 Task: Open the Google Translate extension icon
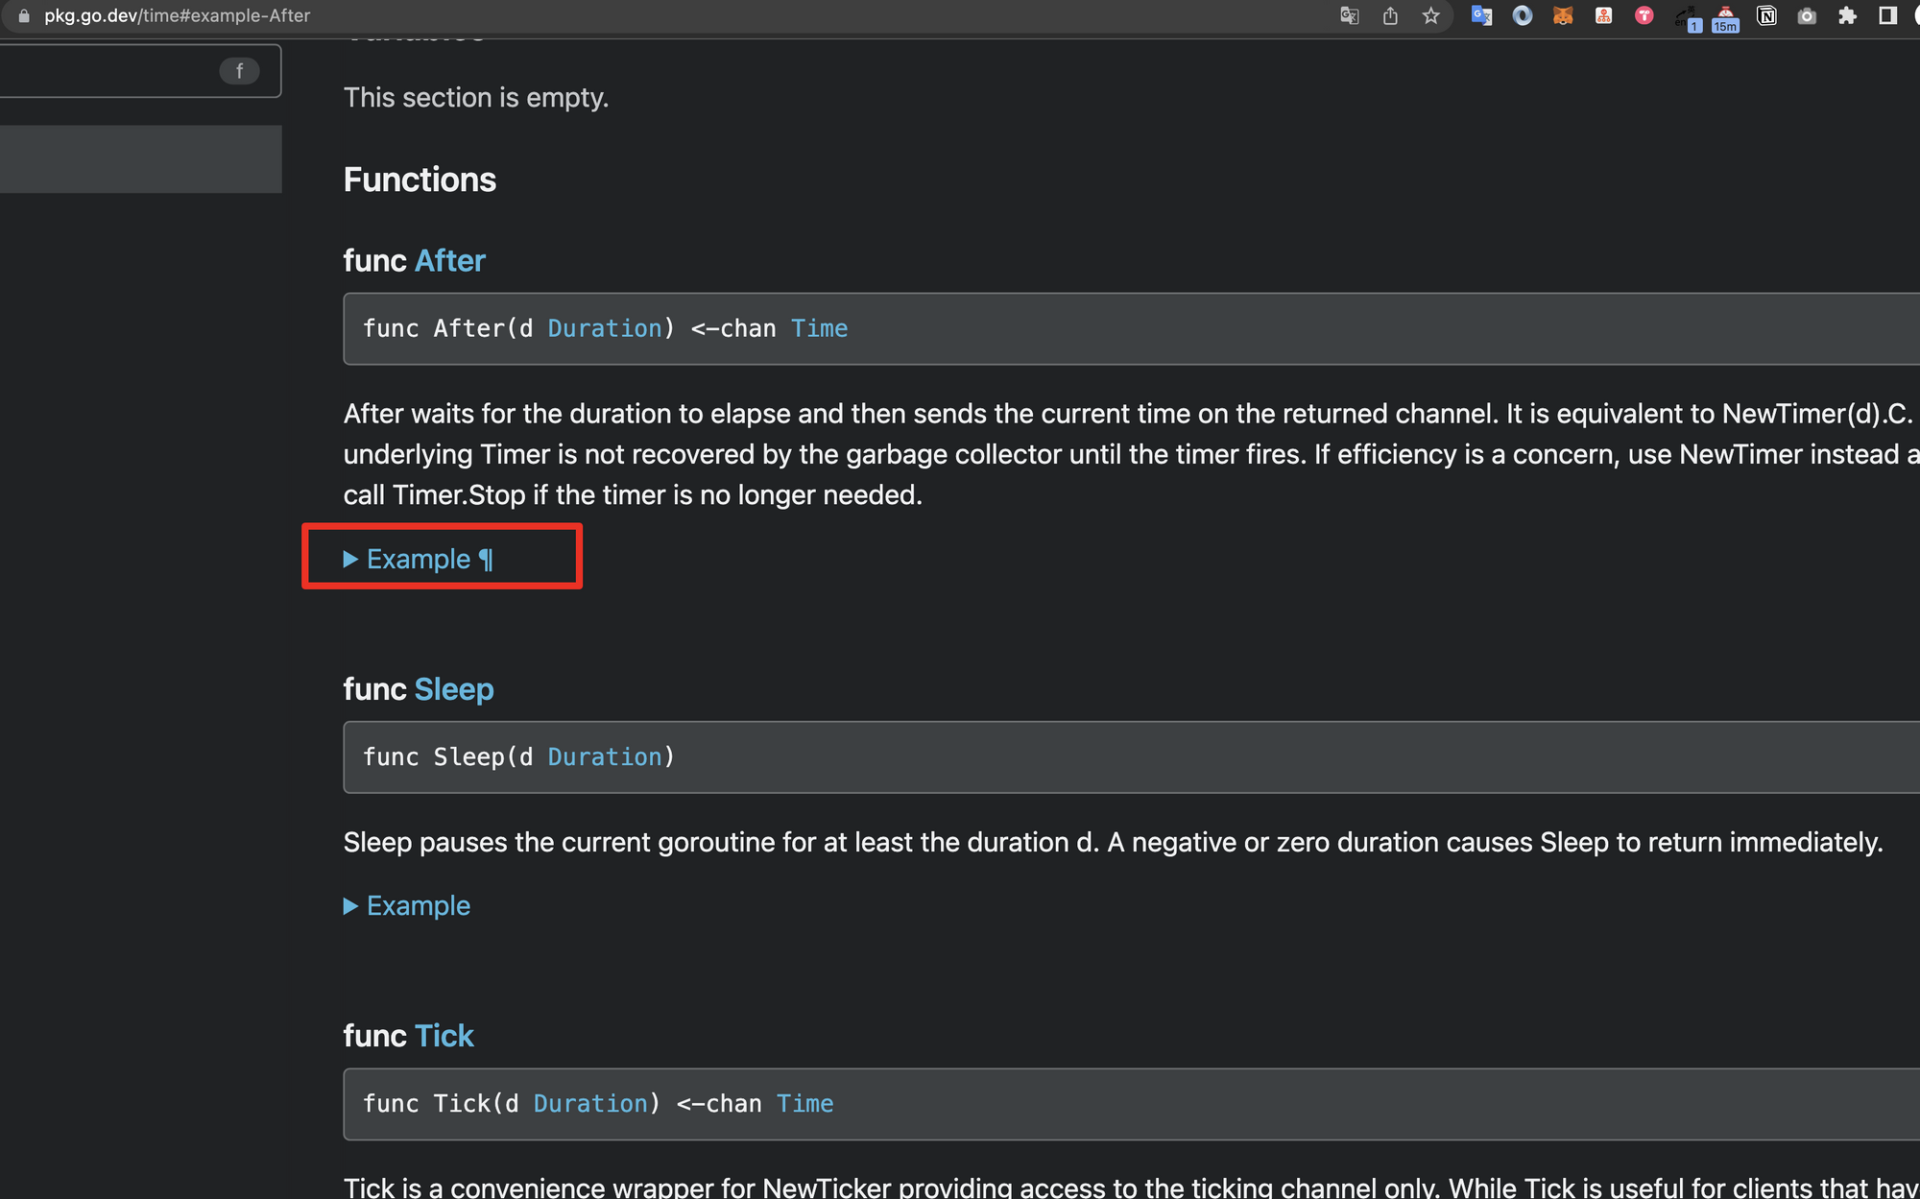[x=1481, y=16]
